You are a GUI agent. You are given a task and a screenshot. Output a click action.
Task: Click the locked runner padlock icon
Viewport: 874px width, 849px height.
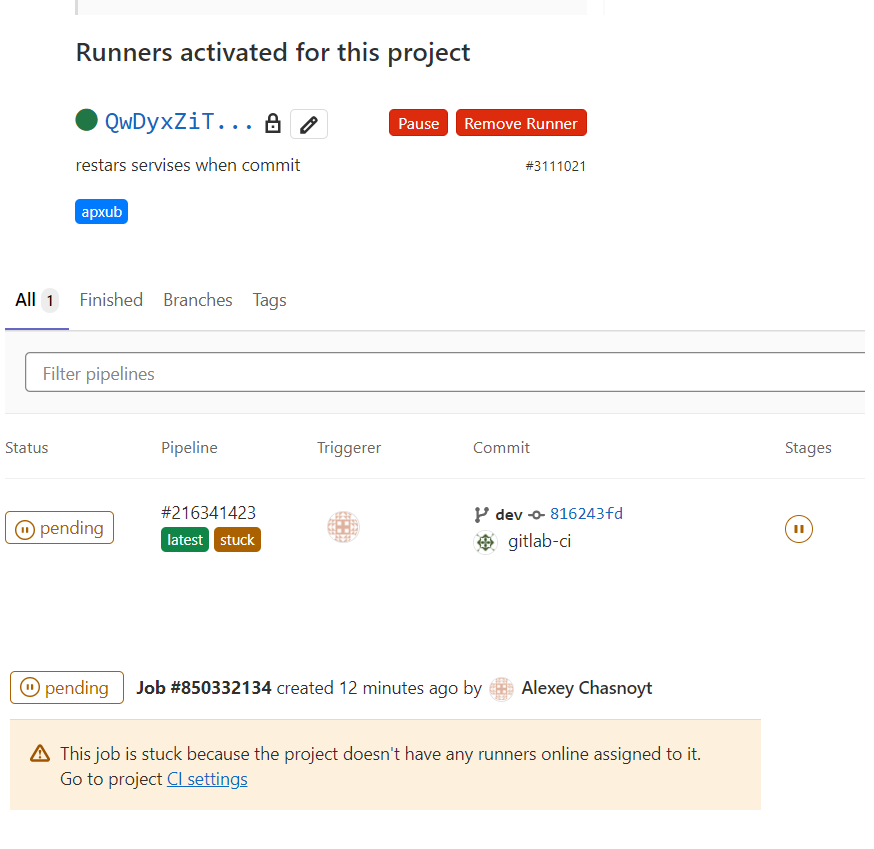(273, 123)
